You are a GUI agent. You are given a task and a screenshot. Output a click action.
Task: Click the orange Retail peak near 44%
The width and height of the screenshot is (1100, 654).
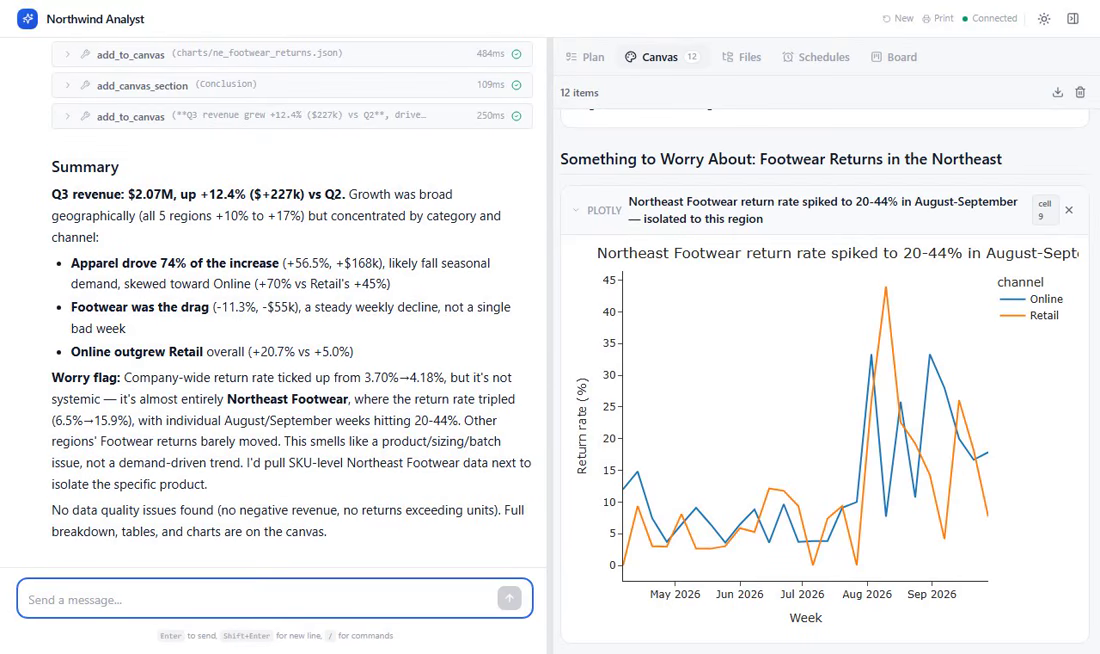pos(886,287)
